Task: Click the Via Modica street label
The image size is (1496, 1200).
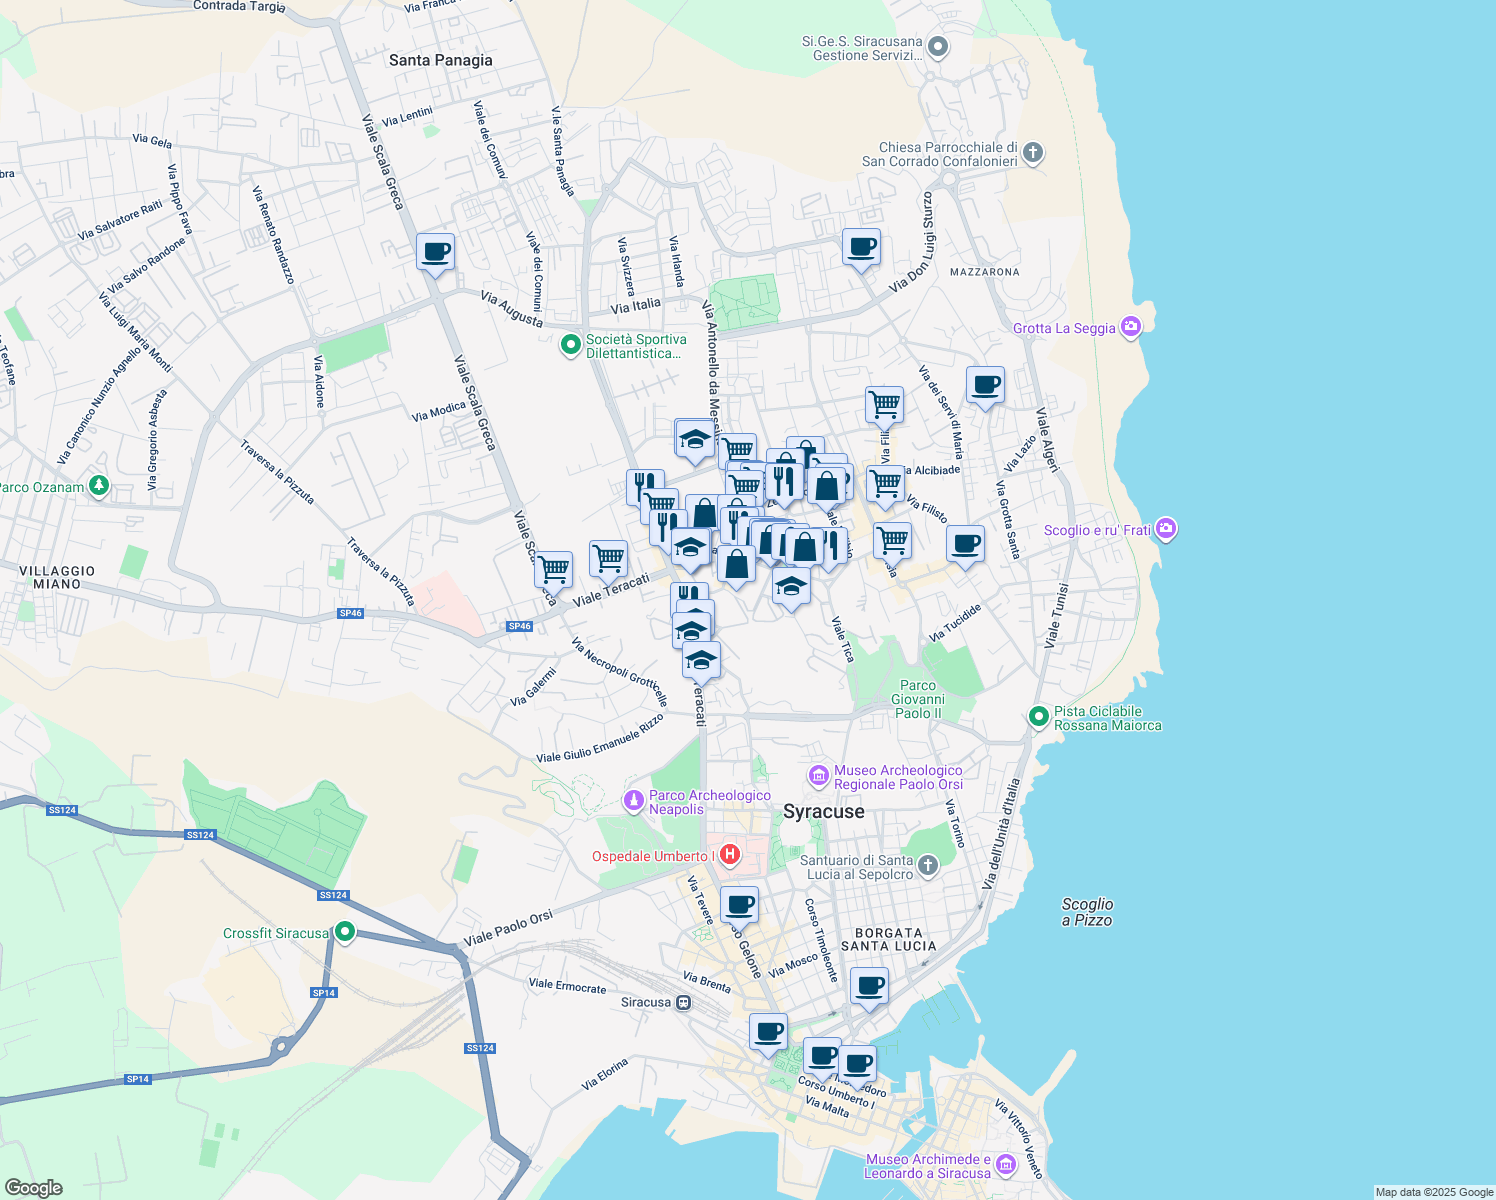Action: click(x=439, y=411)
